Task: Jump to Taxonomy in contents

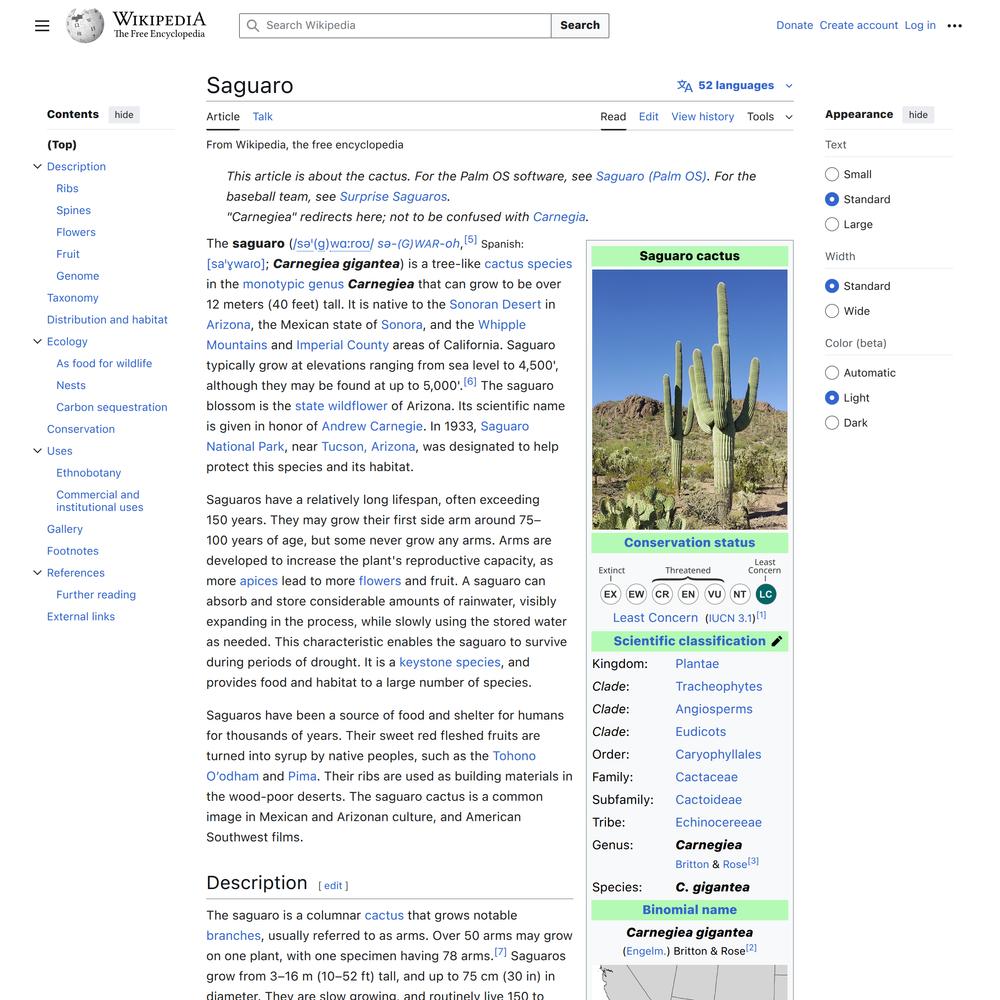Action: [x=73, y=298]
